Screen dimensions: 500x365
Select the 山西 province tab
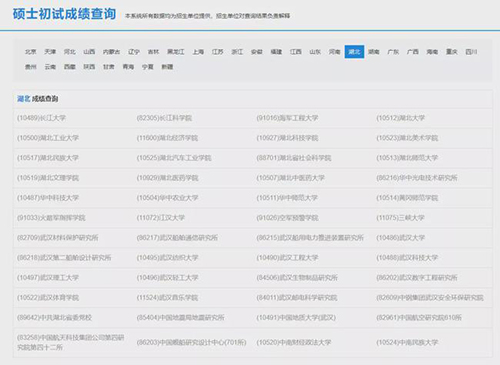[89, 52]
